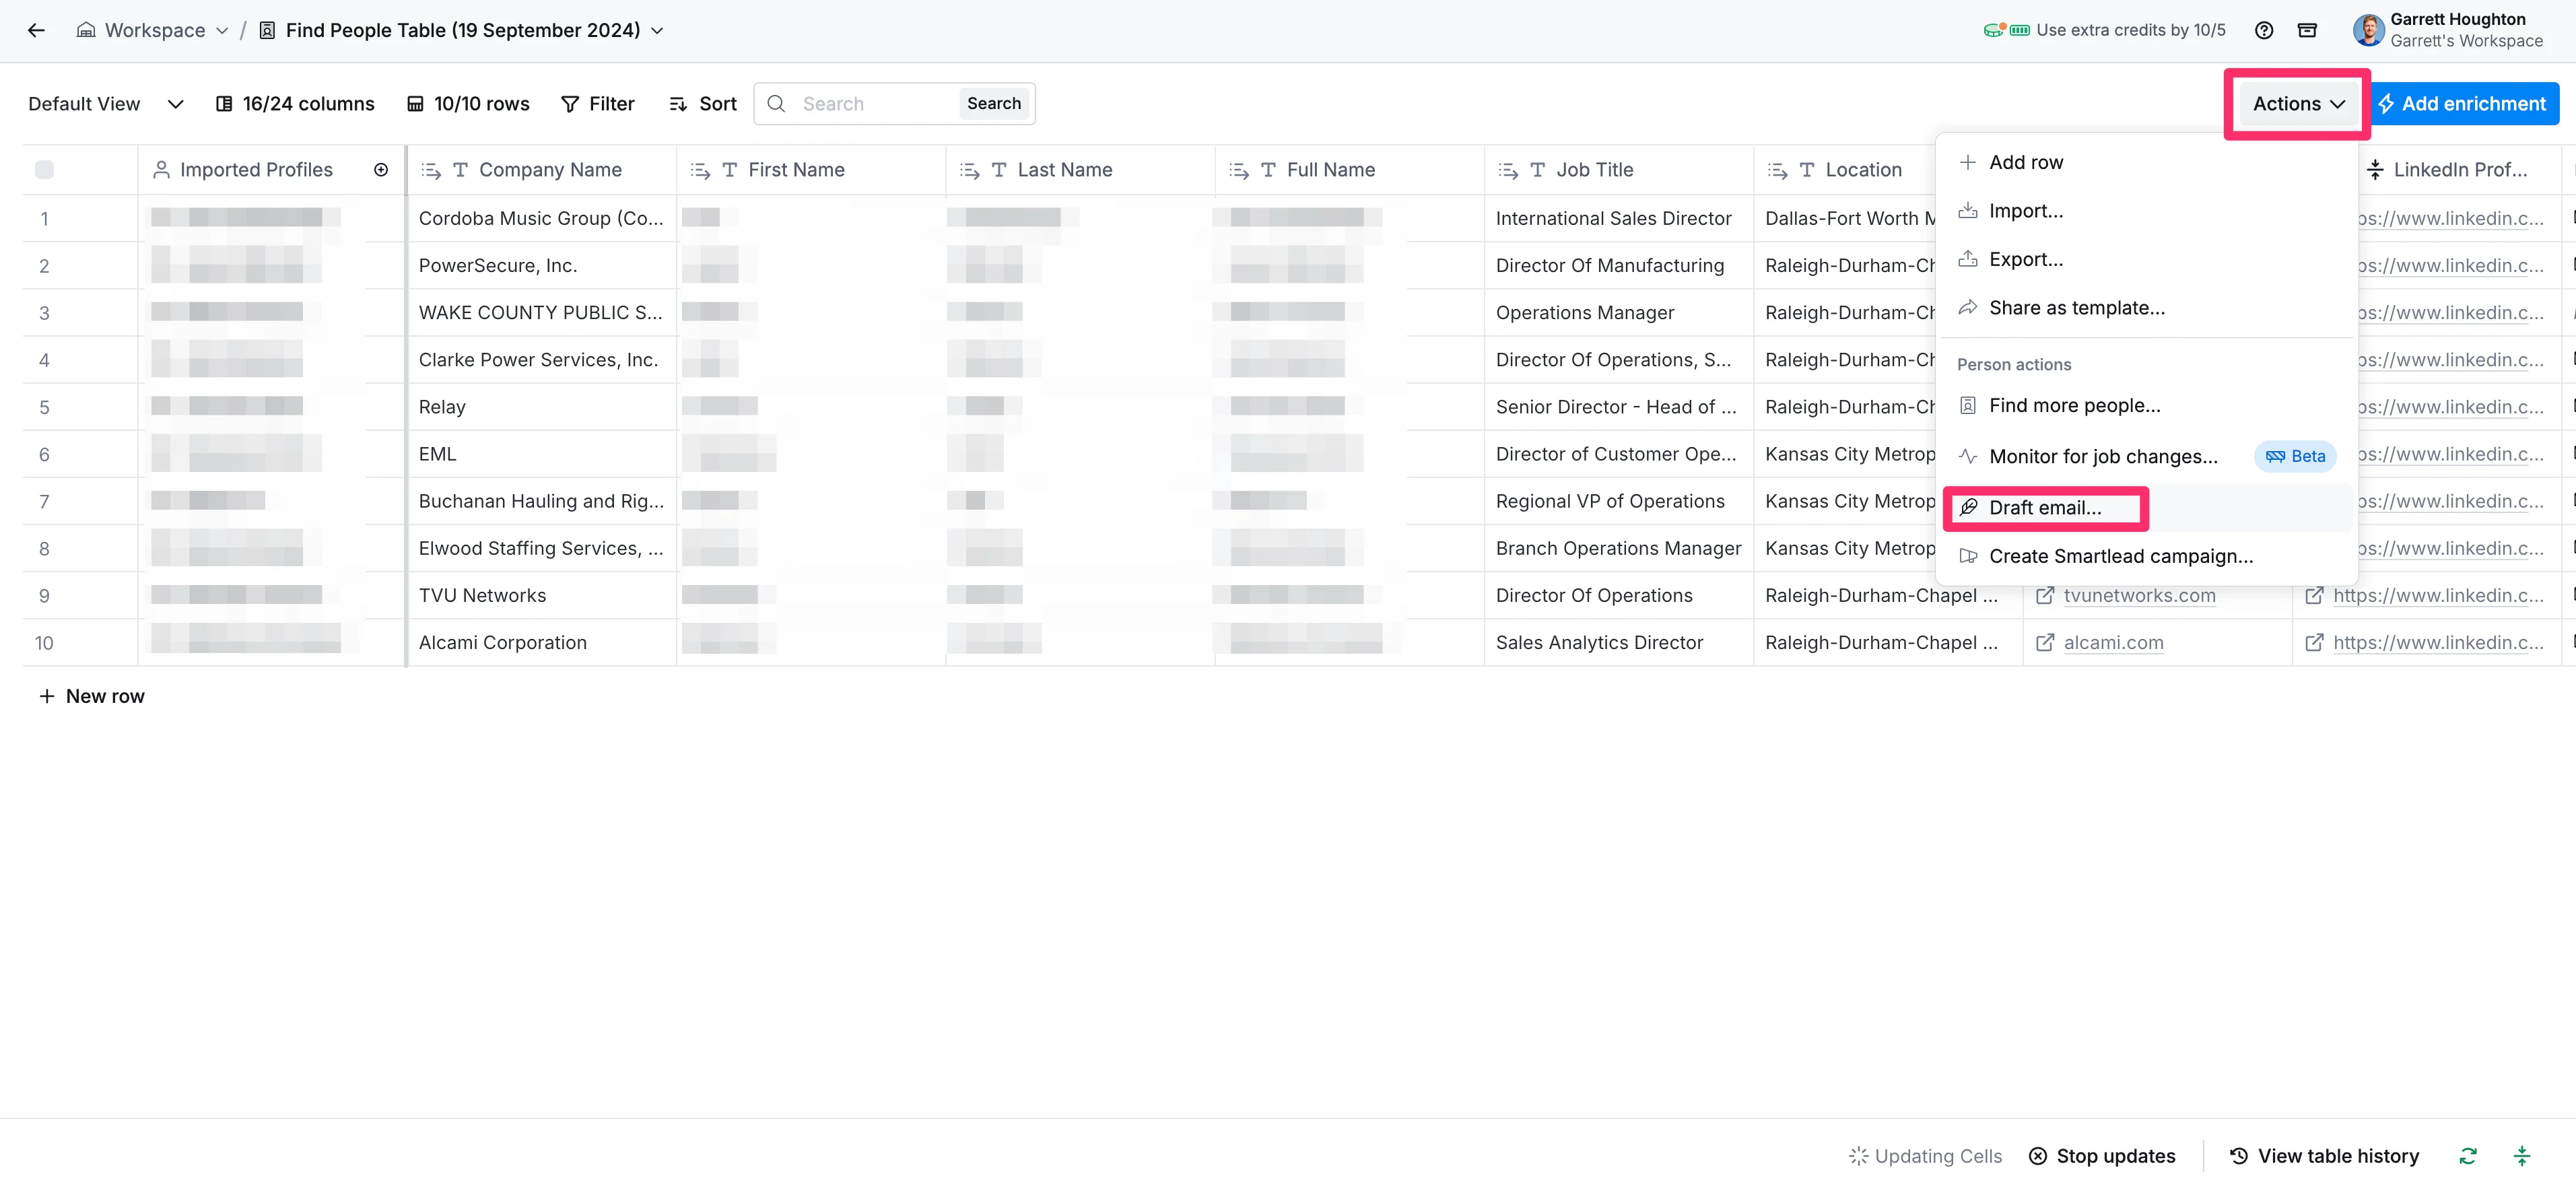Screen dimensions: 2576x1189
Task: Select Create Smartlead campaign menu item
Action: point(2120,556)
